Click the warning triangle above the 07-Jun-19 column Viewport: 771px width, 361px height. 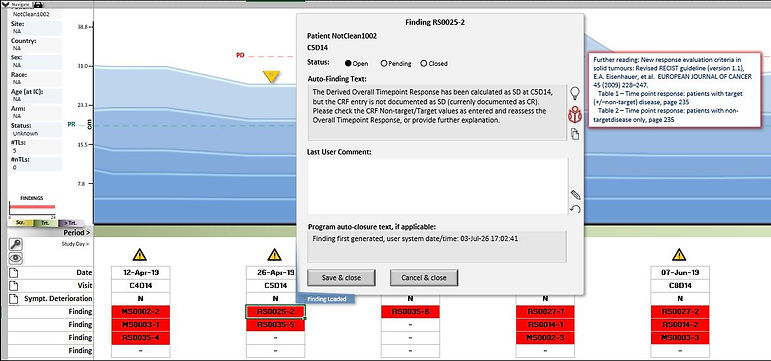(679, 254)
